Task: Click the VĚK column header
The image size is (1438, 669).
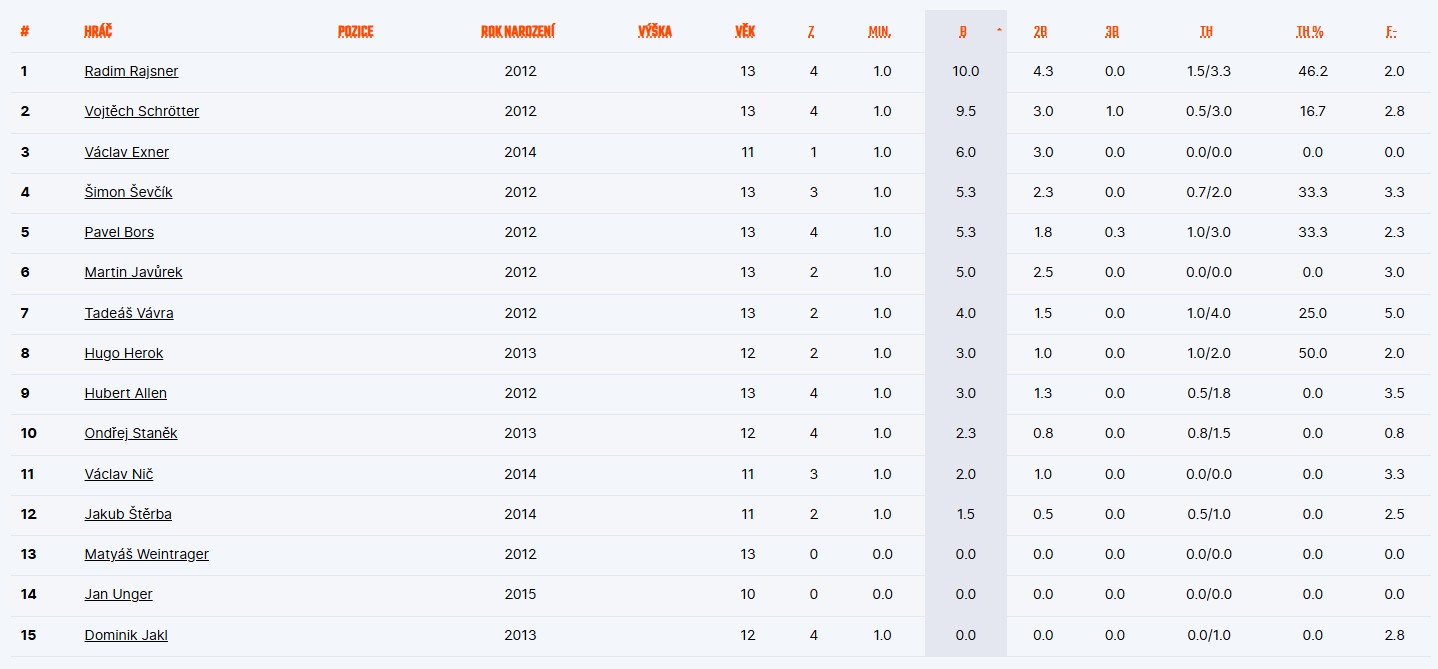Action: 745,32
